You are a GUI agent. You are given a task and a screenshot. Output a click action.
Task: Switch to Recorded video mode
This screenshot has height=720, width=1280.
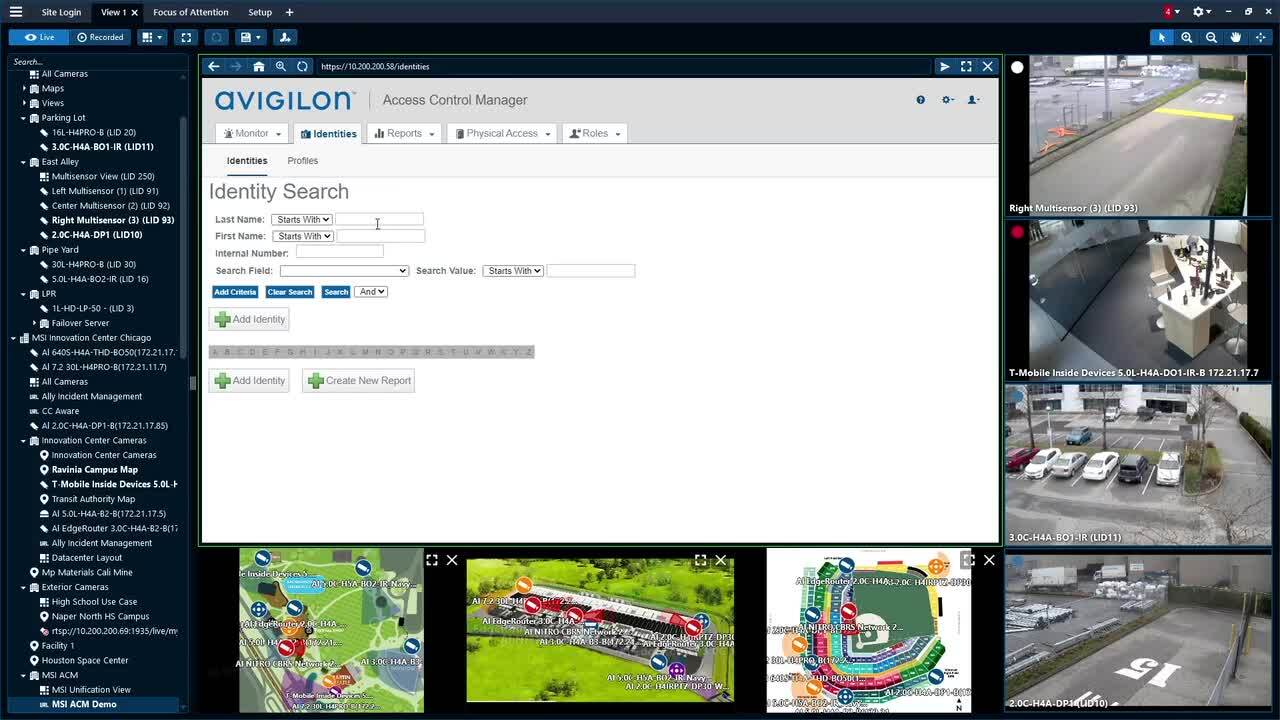[100, 37]
